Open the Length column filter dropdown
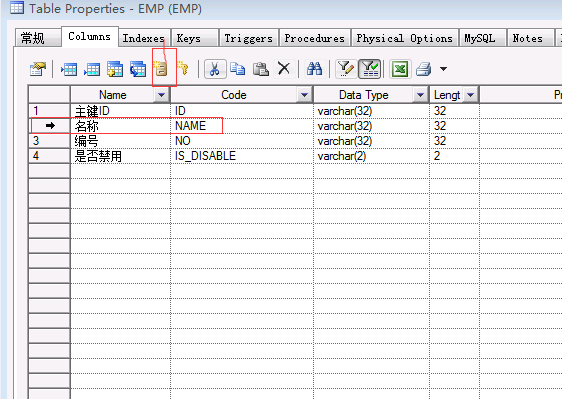This screenshot has height=399, width=562. tap(471, 95)
